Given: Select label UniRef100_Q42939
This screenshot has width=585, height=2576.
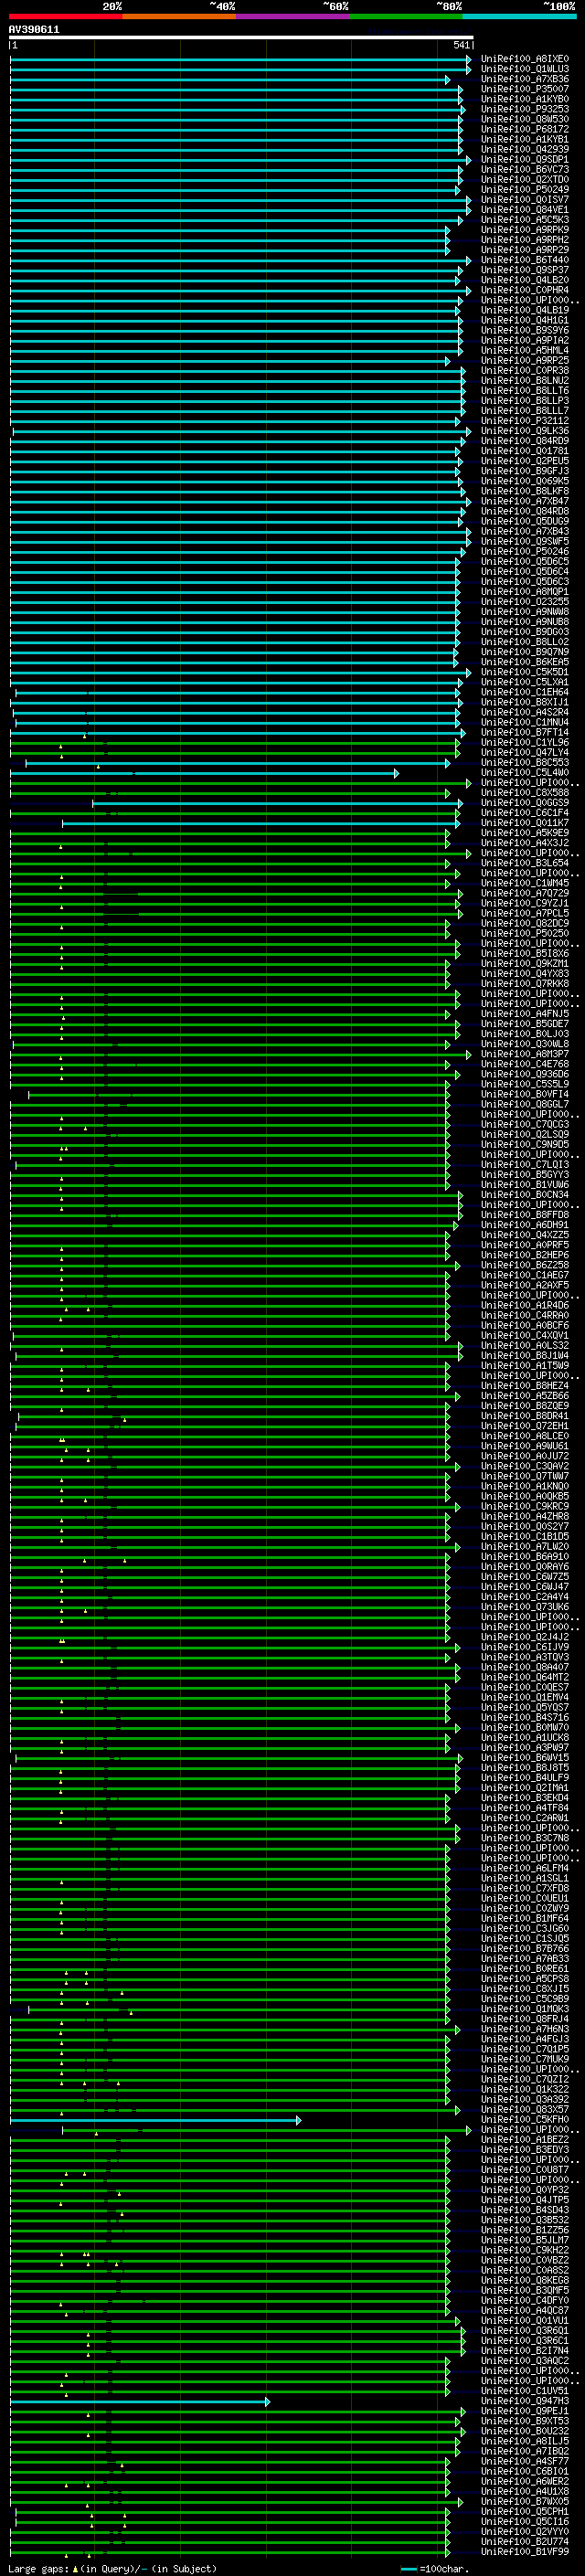Looking at the screenshot, I should (525, 149).
